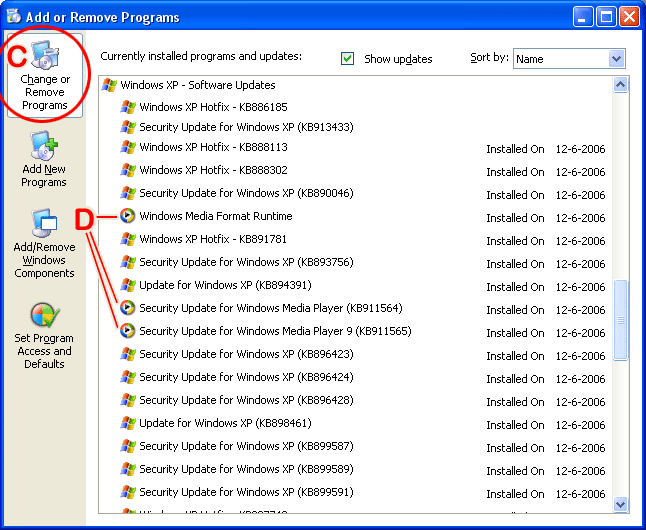Click icon for Windows XP Hotfix - KB891781
This screenshot has height=530, width=646.
pyautogui.click(x=128, y=239)
